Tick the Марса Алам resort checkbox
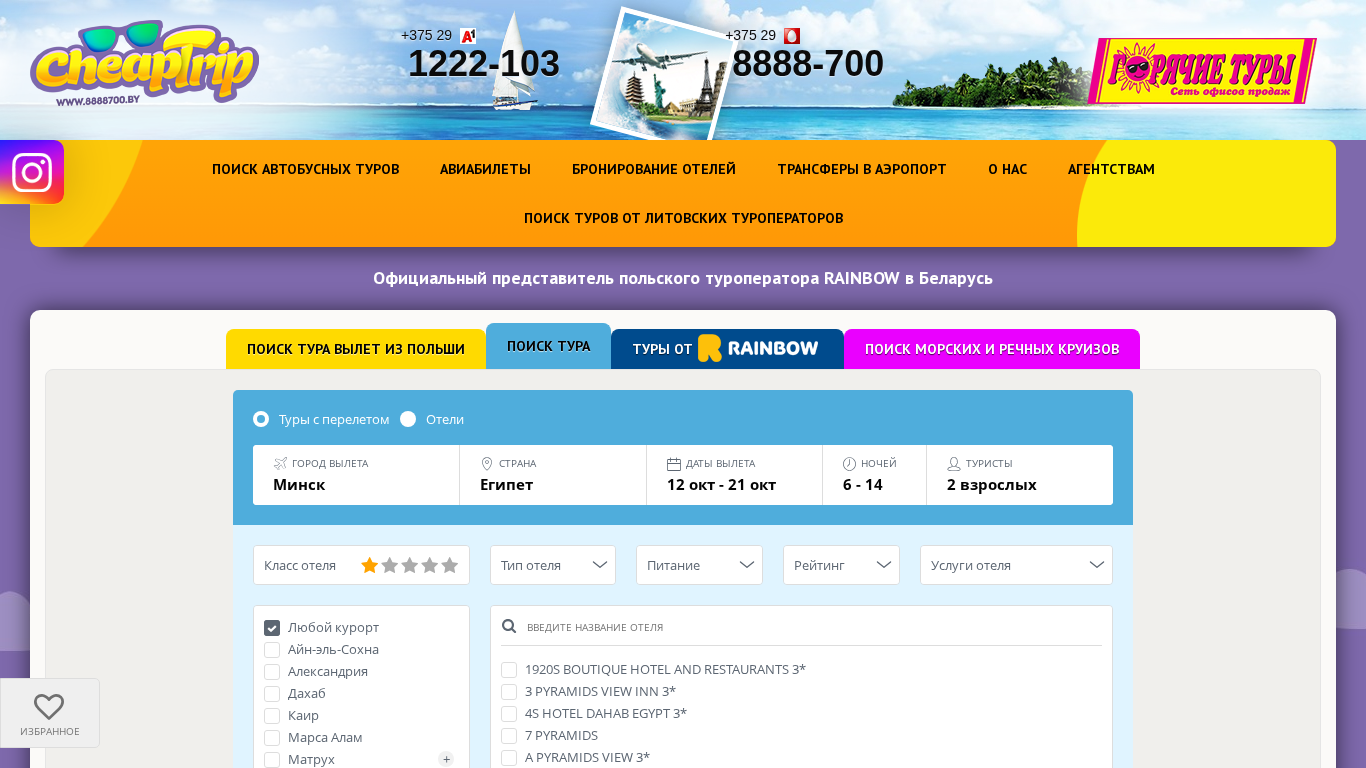 [272, 738]
